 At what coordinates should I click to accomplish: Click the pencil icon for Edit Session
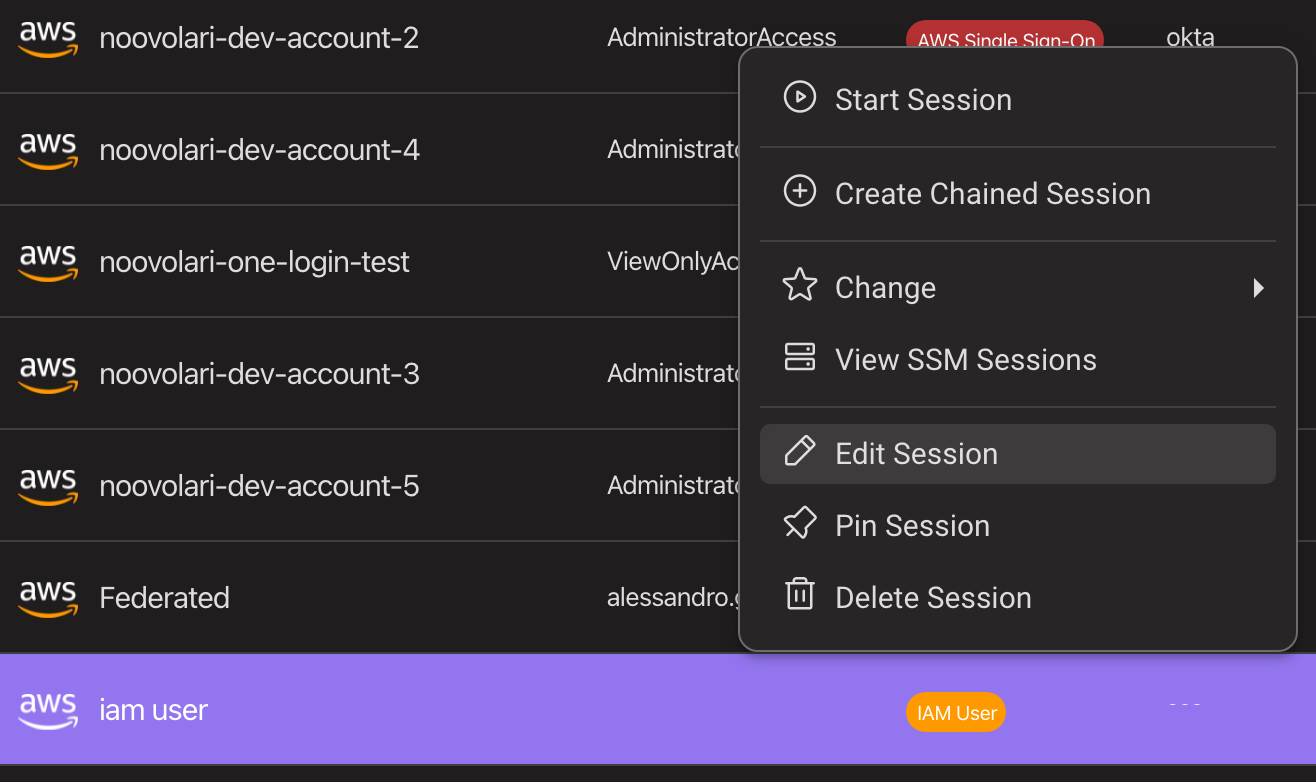point(799,452)
